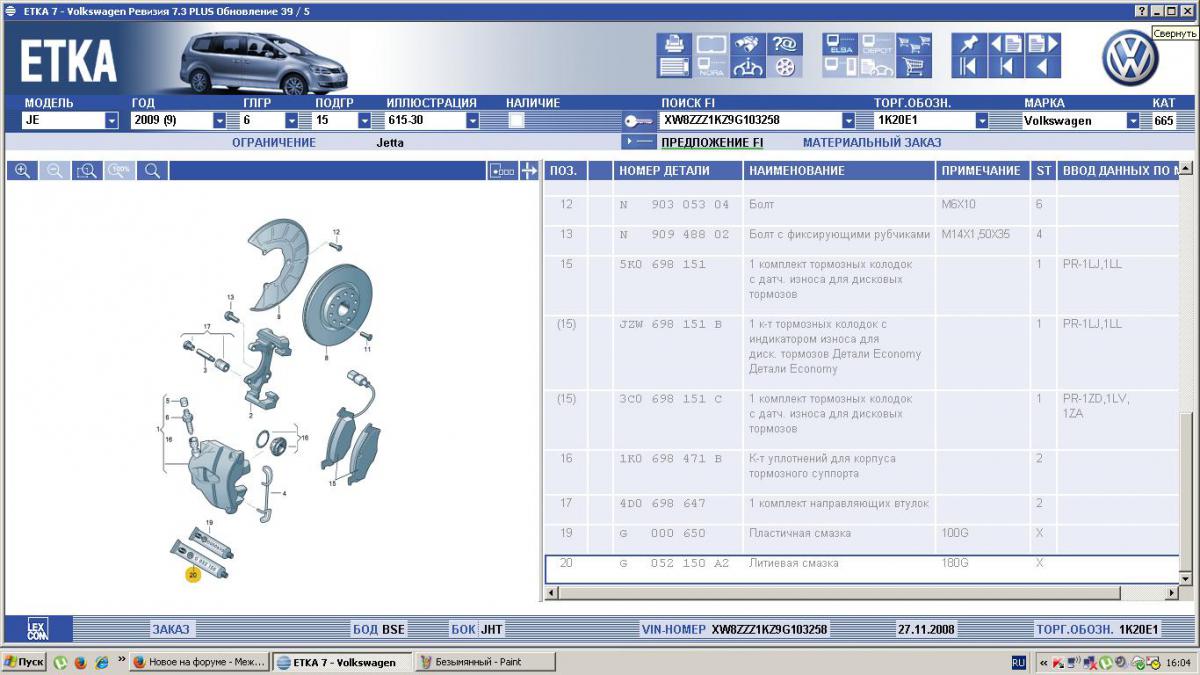
Task: Click the printer icon in the toolbar
Action: coord(674,44)
